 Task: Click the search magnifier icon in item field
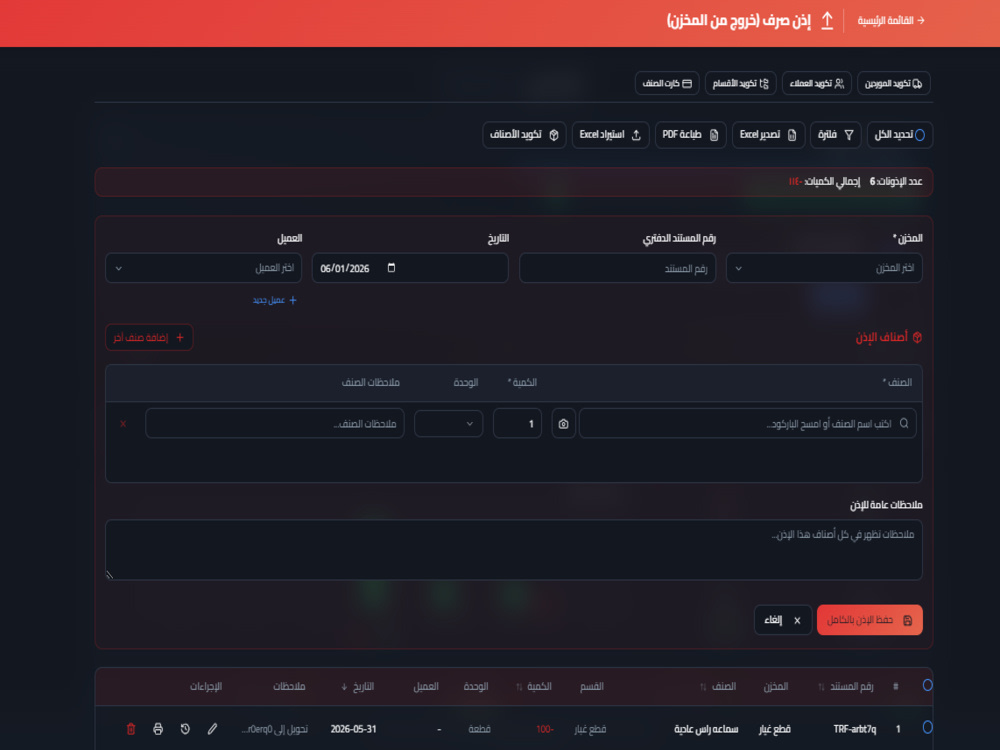(x=904, y=423)
